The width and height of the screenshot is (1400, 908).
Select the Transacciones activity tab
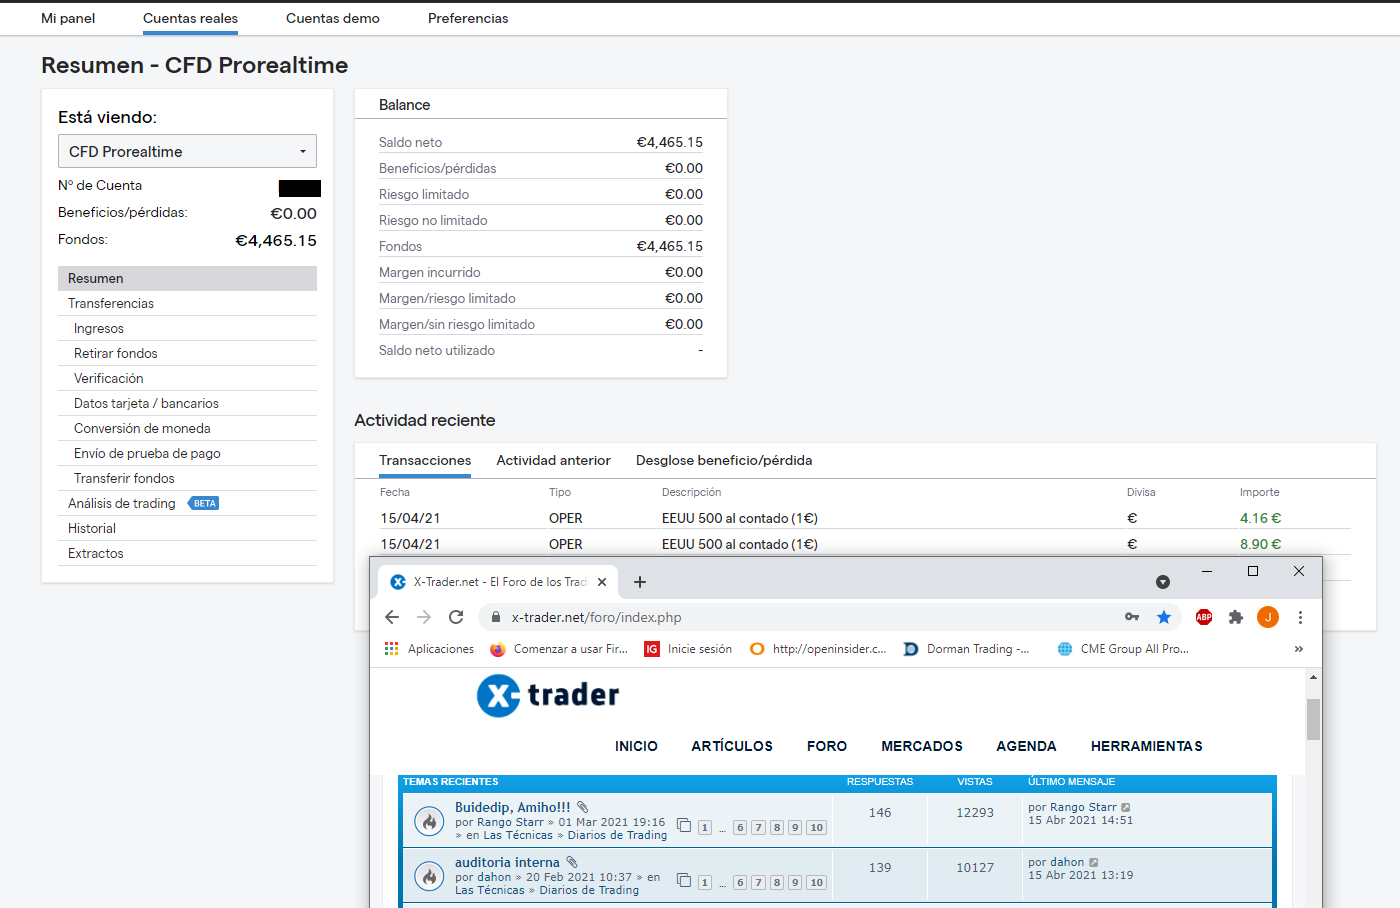coord(425,460)
